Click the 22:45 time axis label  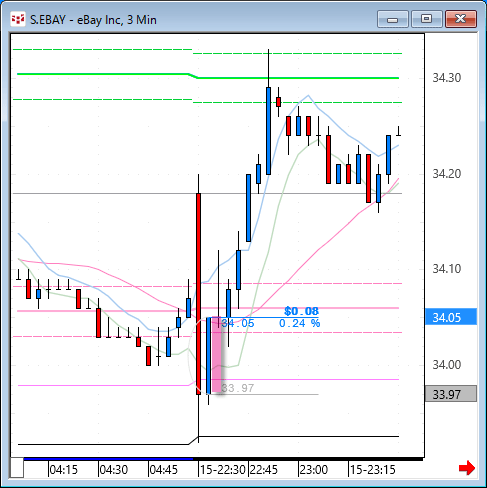pyautogui.click(x=263, y=470)
